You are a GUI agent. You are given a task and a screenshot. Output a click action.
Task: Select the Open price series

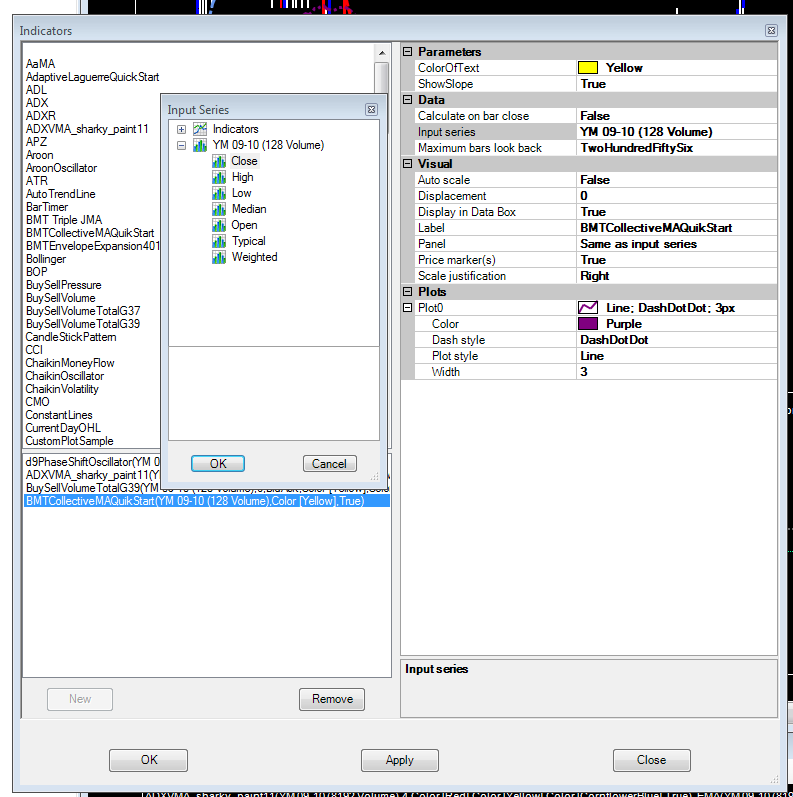(244, 225)
